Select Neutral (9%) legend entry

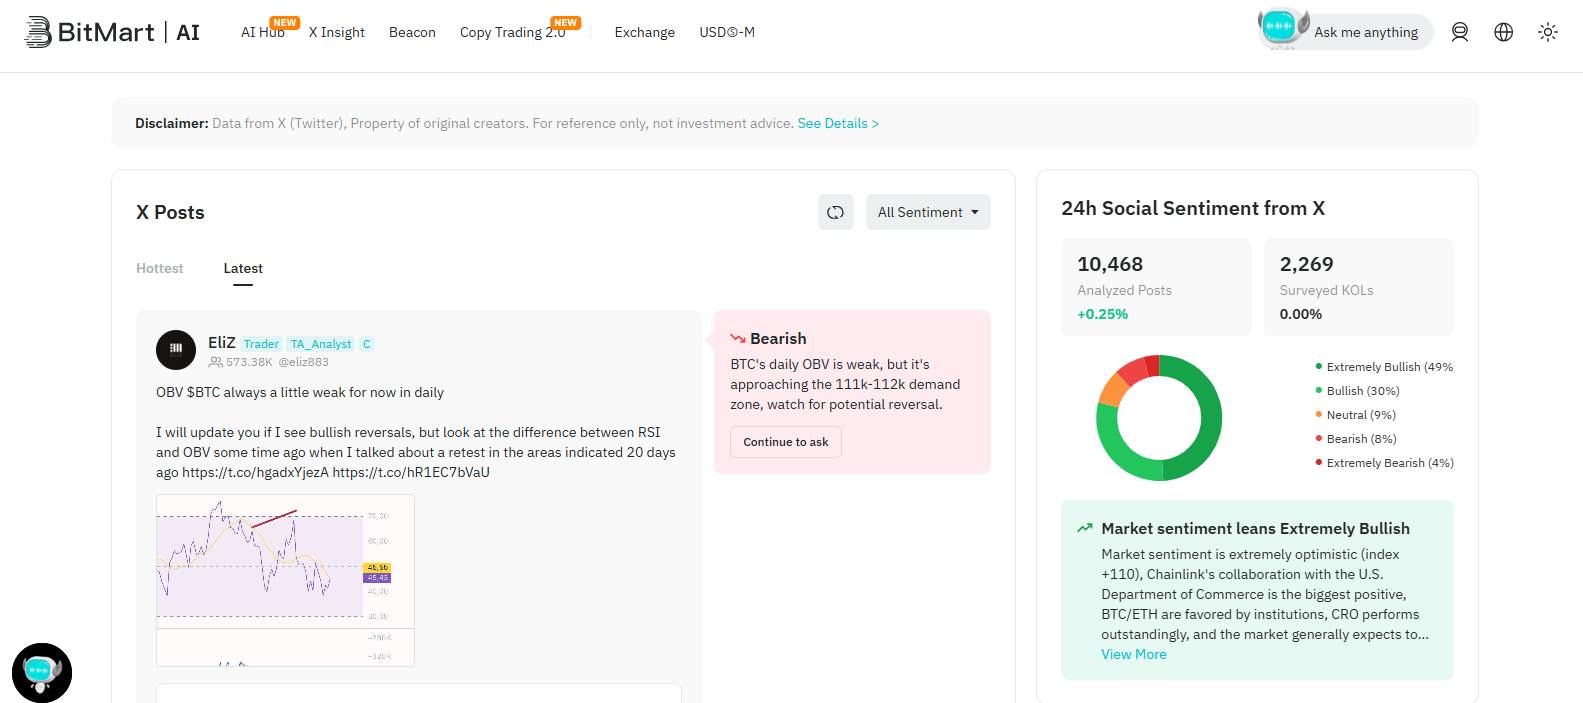(x=1355, y=415)
